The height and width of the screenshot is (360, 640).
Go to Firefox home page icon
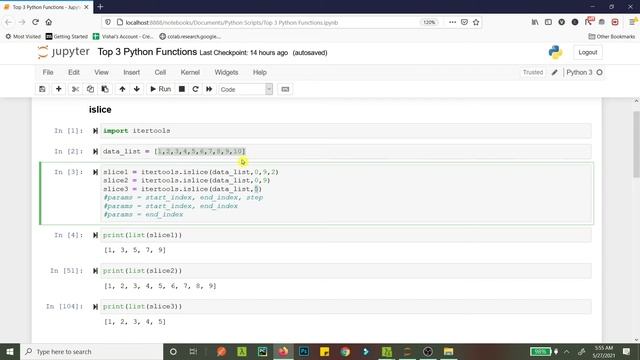(x=49, y=22)
